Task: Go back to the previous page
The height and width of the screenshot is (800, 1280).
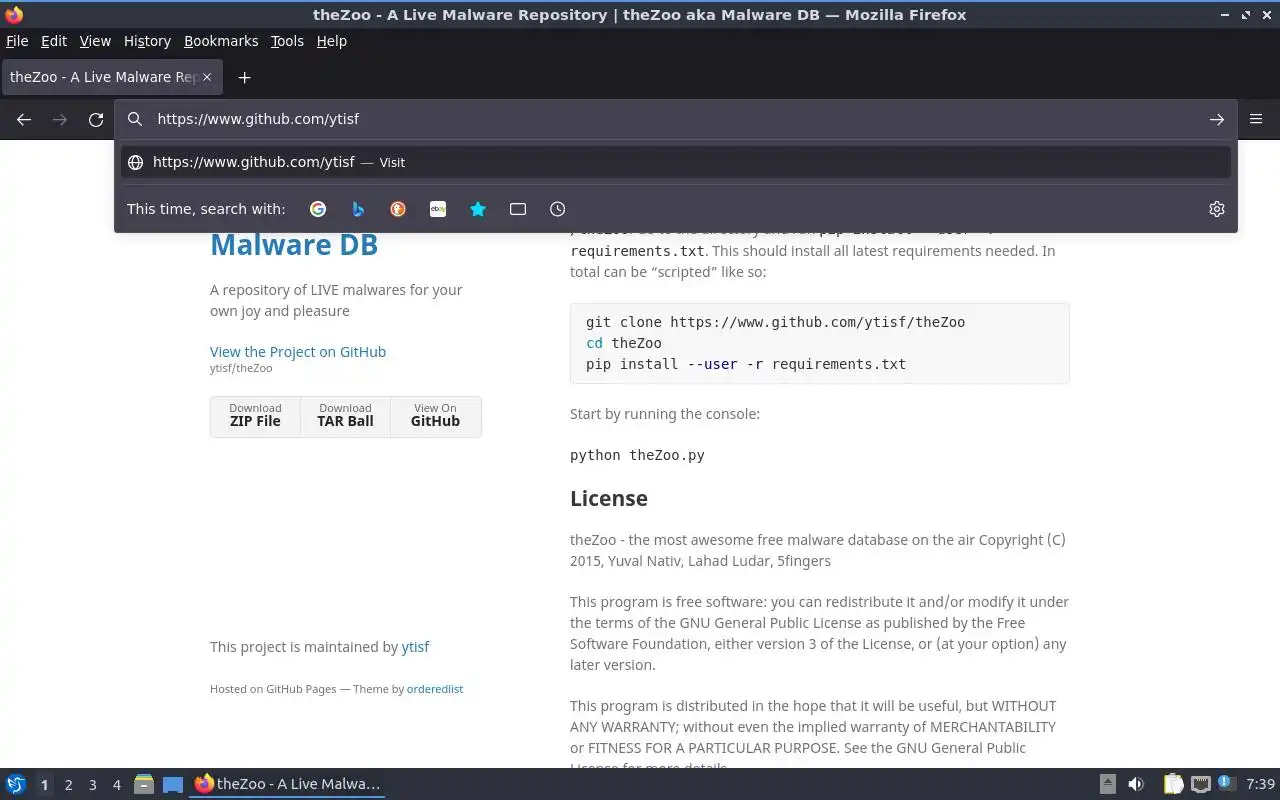Action: point(24,119)
